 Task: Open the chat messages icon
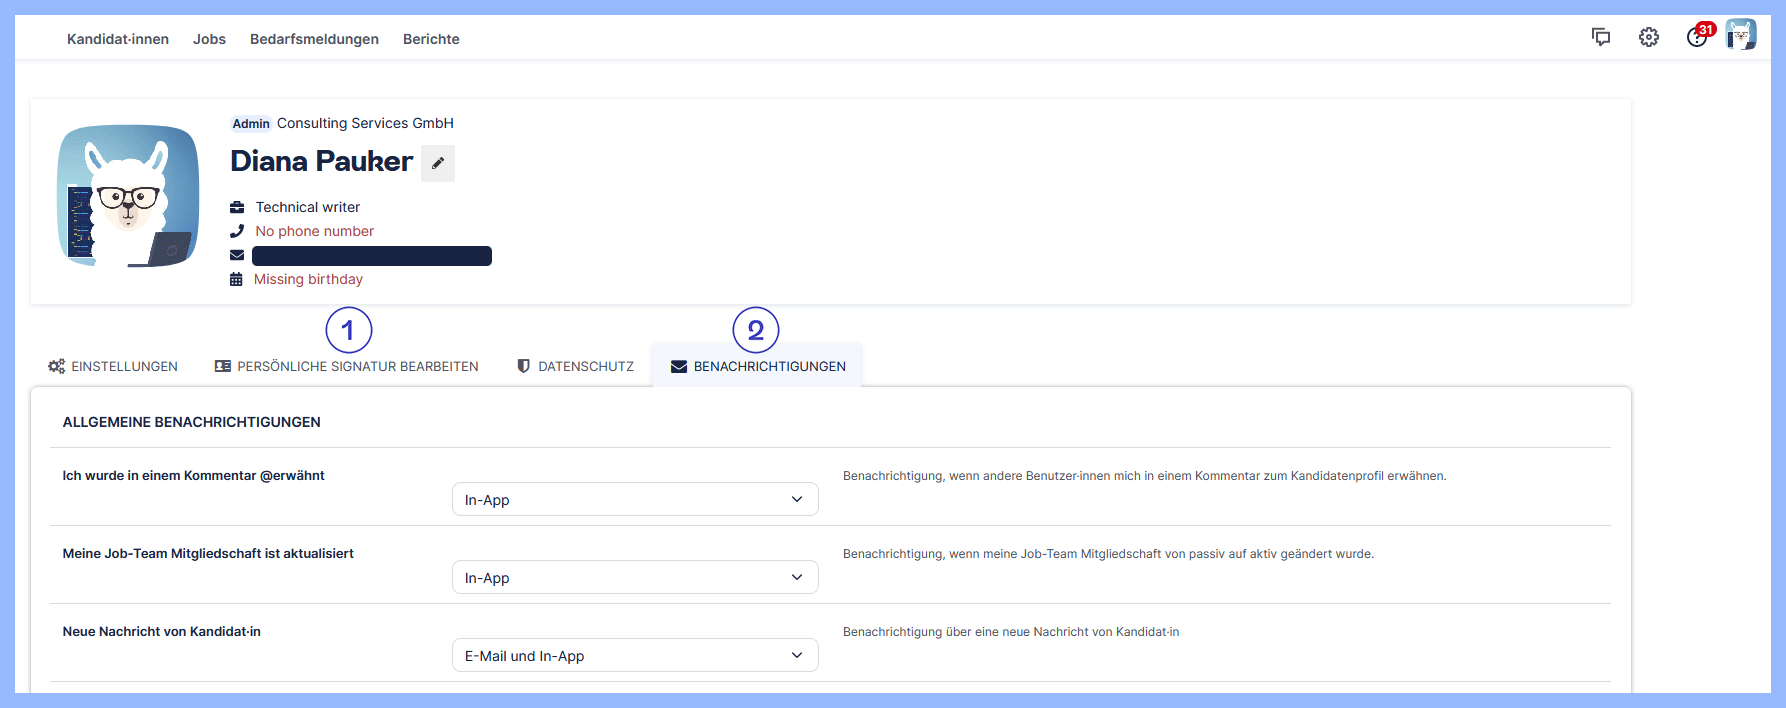click(x=1600, y=37)
